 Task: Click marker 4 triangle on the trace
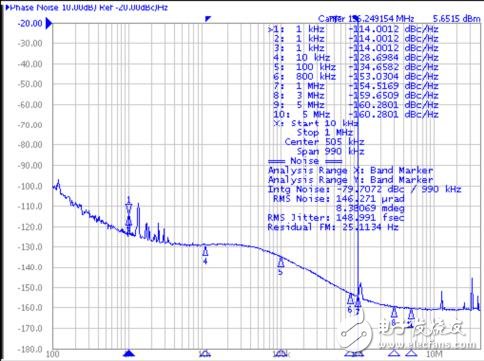[205, 251]
